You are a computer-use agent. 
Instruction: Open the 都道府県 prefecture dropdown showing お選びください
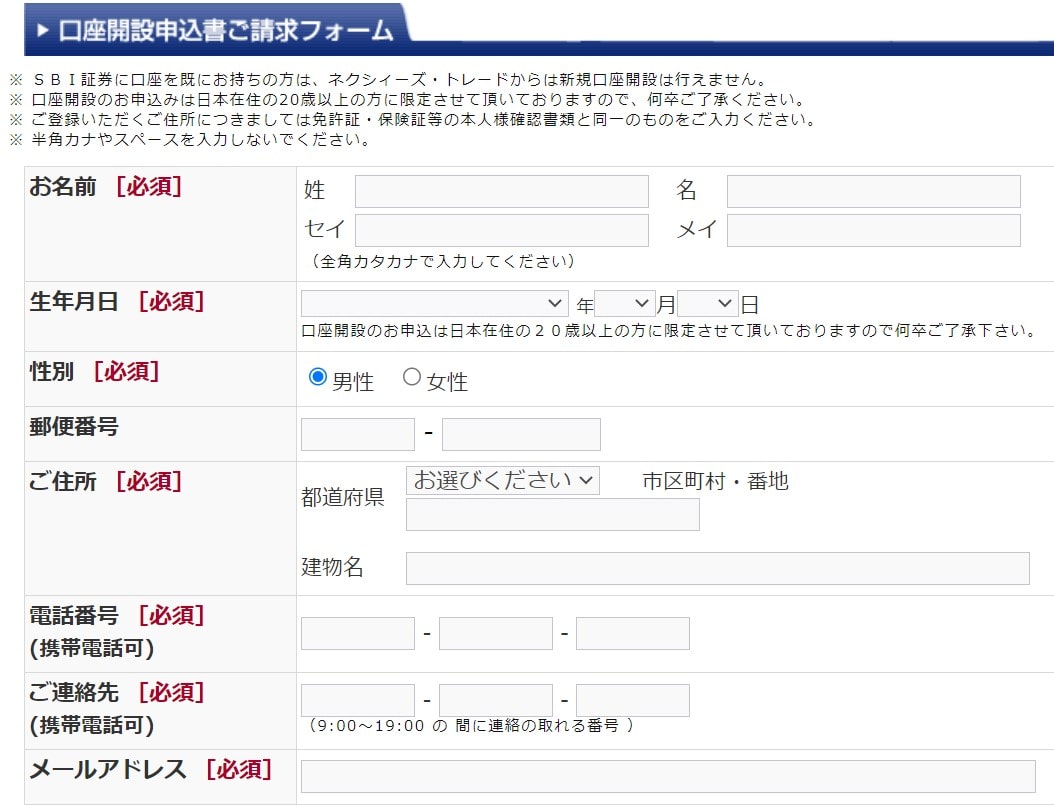pos(502,480)
